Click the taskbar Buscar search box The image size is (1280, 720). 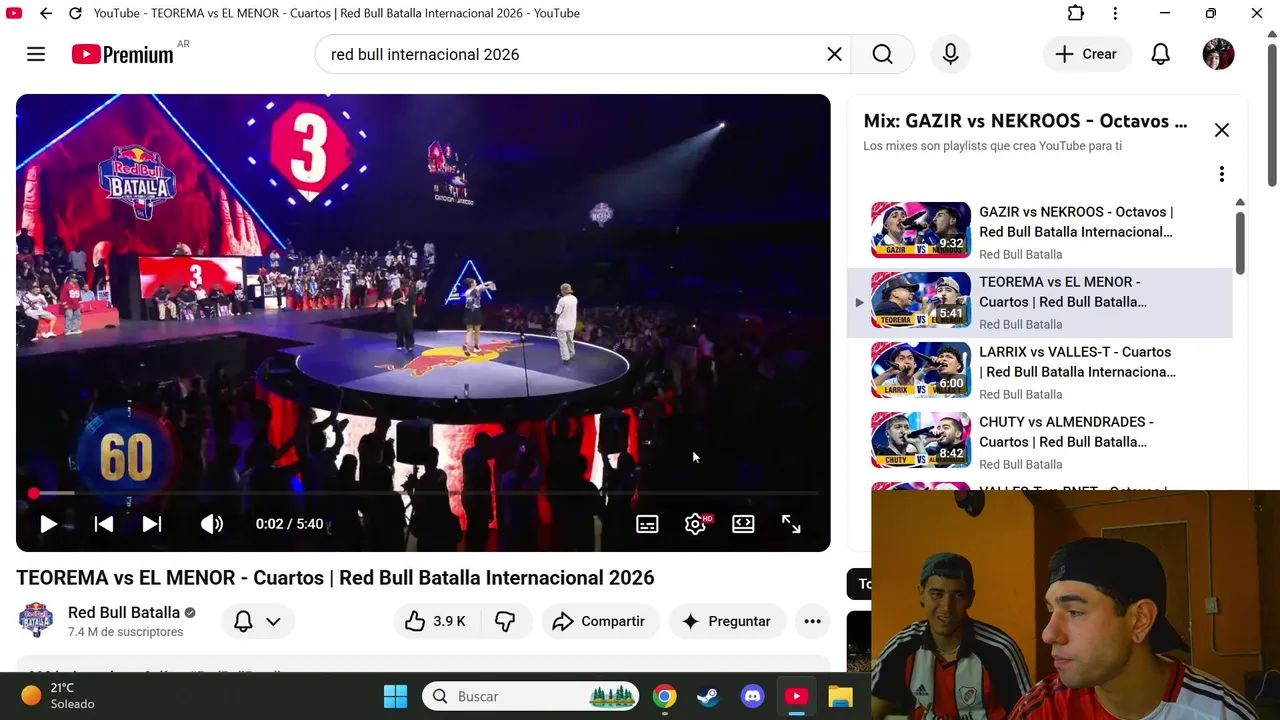coord(531,696)
